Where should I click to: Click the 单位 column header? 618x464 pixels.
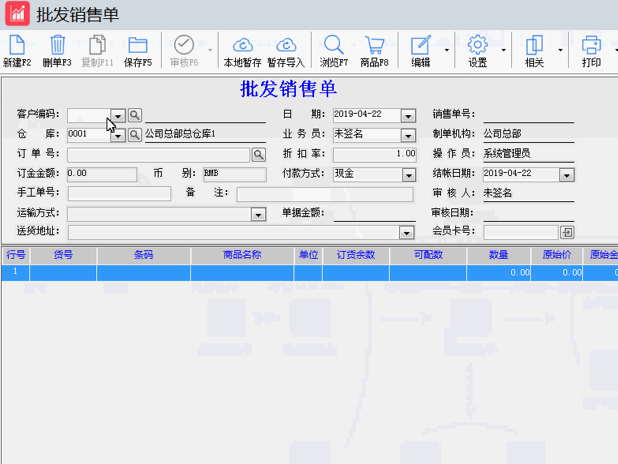pyautogui.click(x=308, y=255)
